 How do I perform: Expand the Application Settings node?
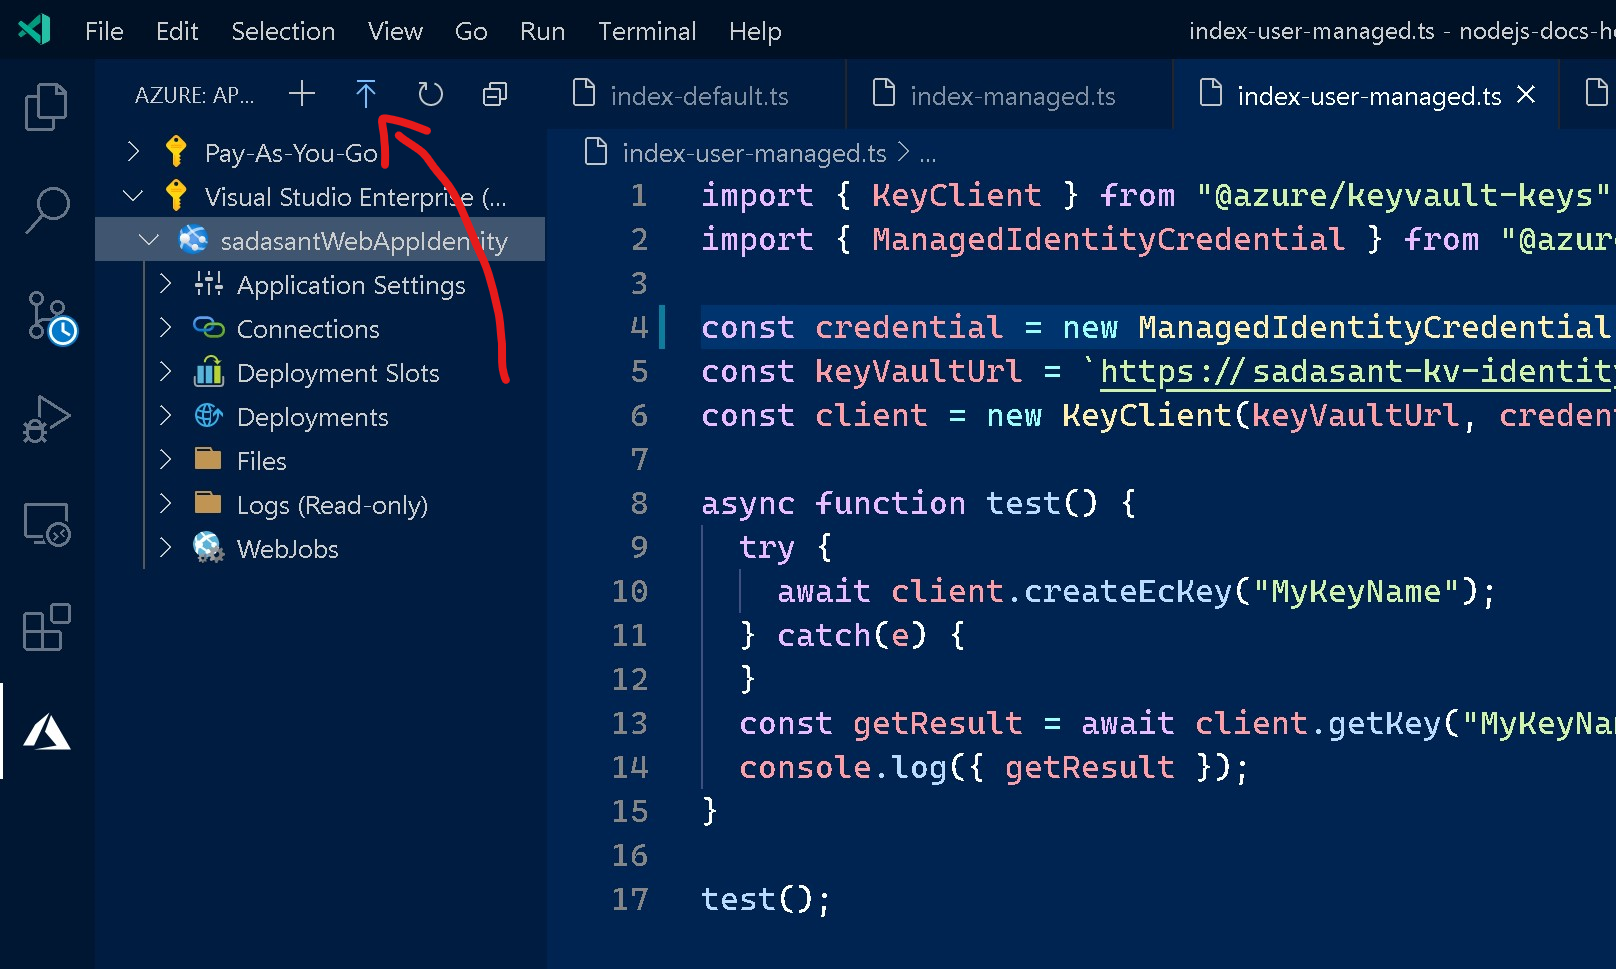166,284
